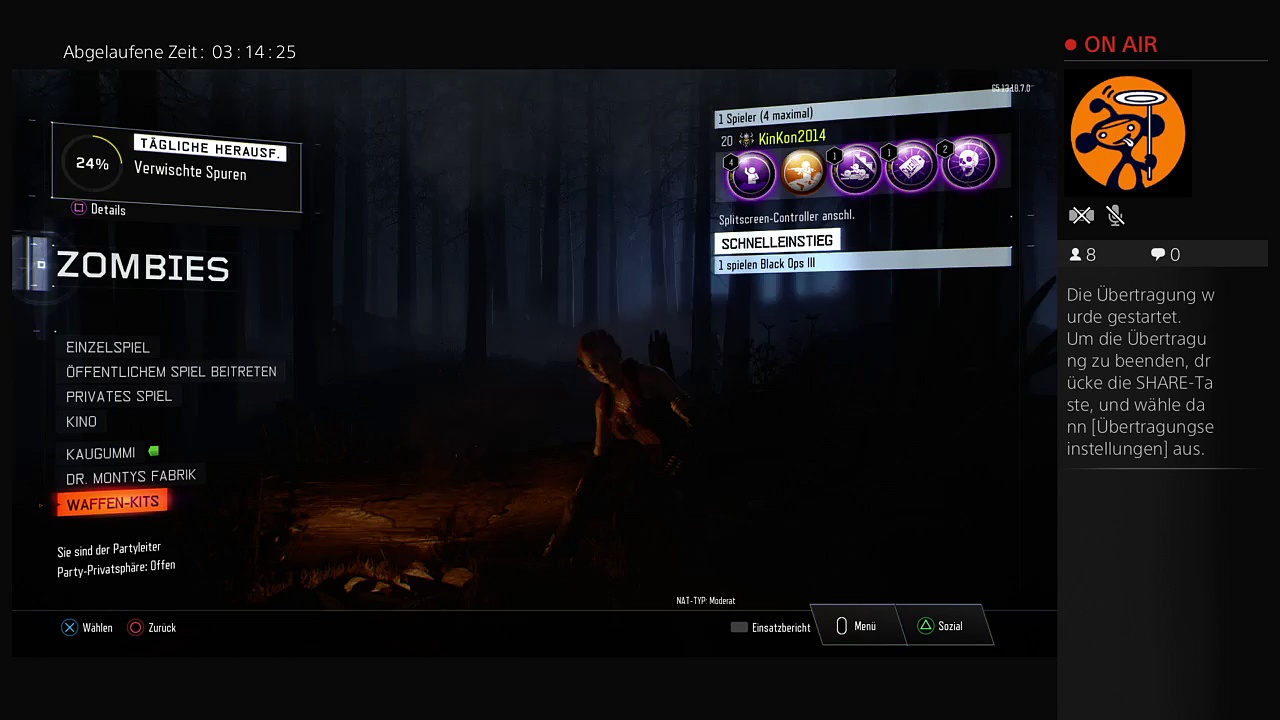Click the TÄGLICHE HERAUSF. label
The image size is (1280, 720).
pyautogui.click(x=210, y=150)
